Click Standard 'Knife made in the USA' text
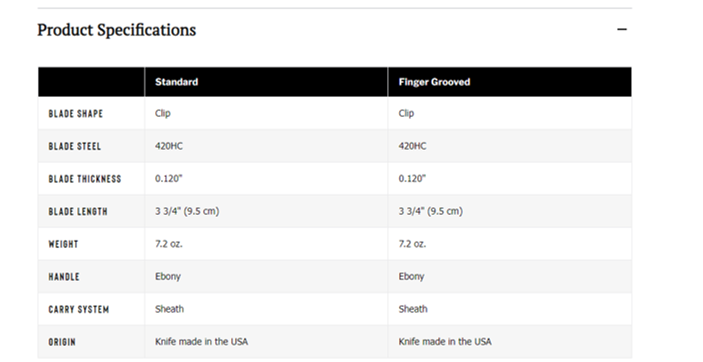 click(201, 342)
